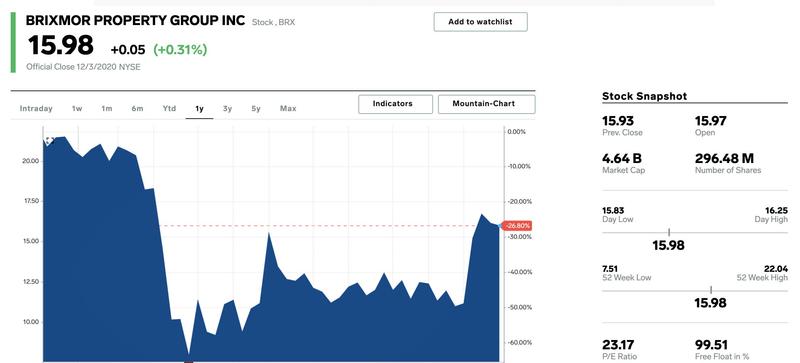Select the 6m time range
The width and height of the screenshot is (800, 363).
click(x=137, y=108)
